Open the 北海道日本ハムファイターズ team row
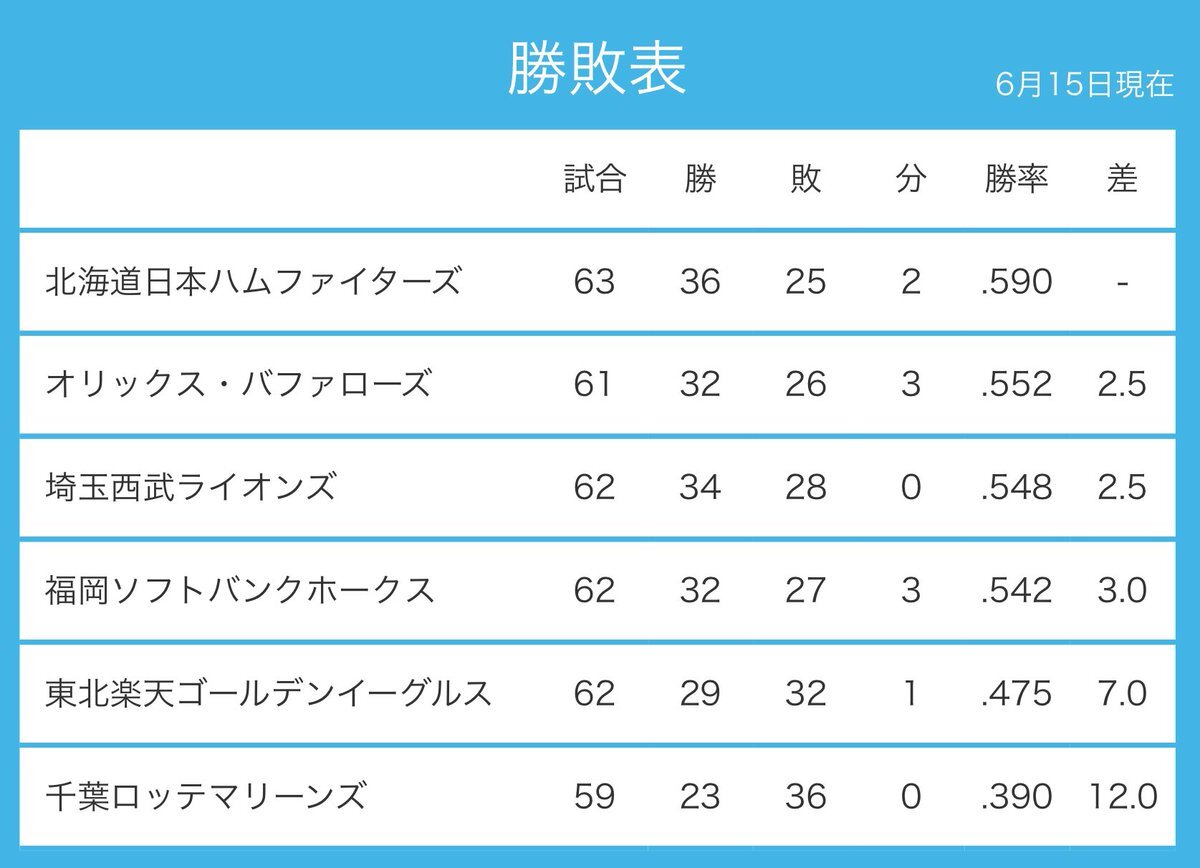The image size is (1200, 868). [598, 282]
